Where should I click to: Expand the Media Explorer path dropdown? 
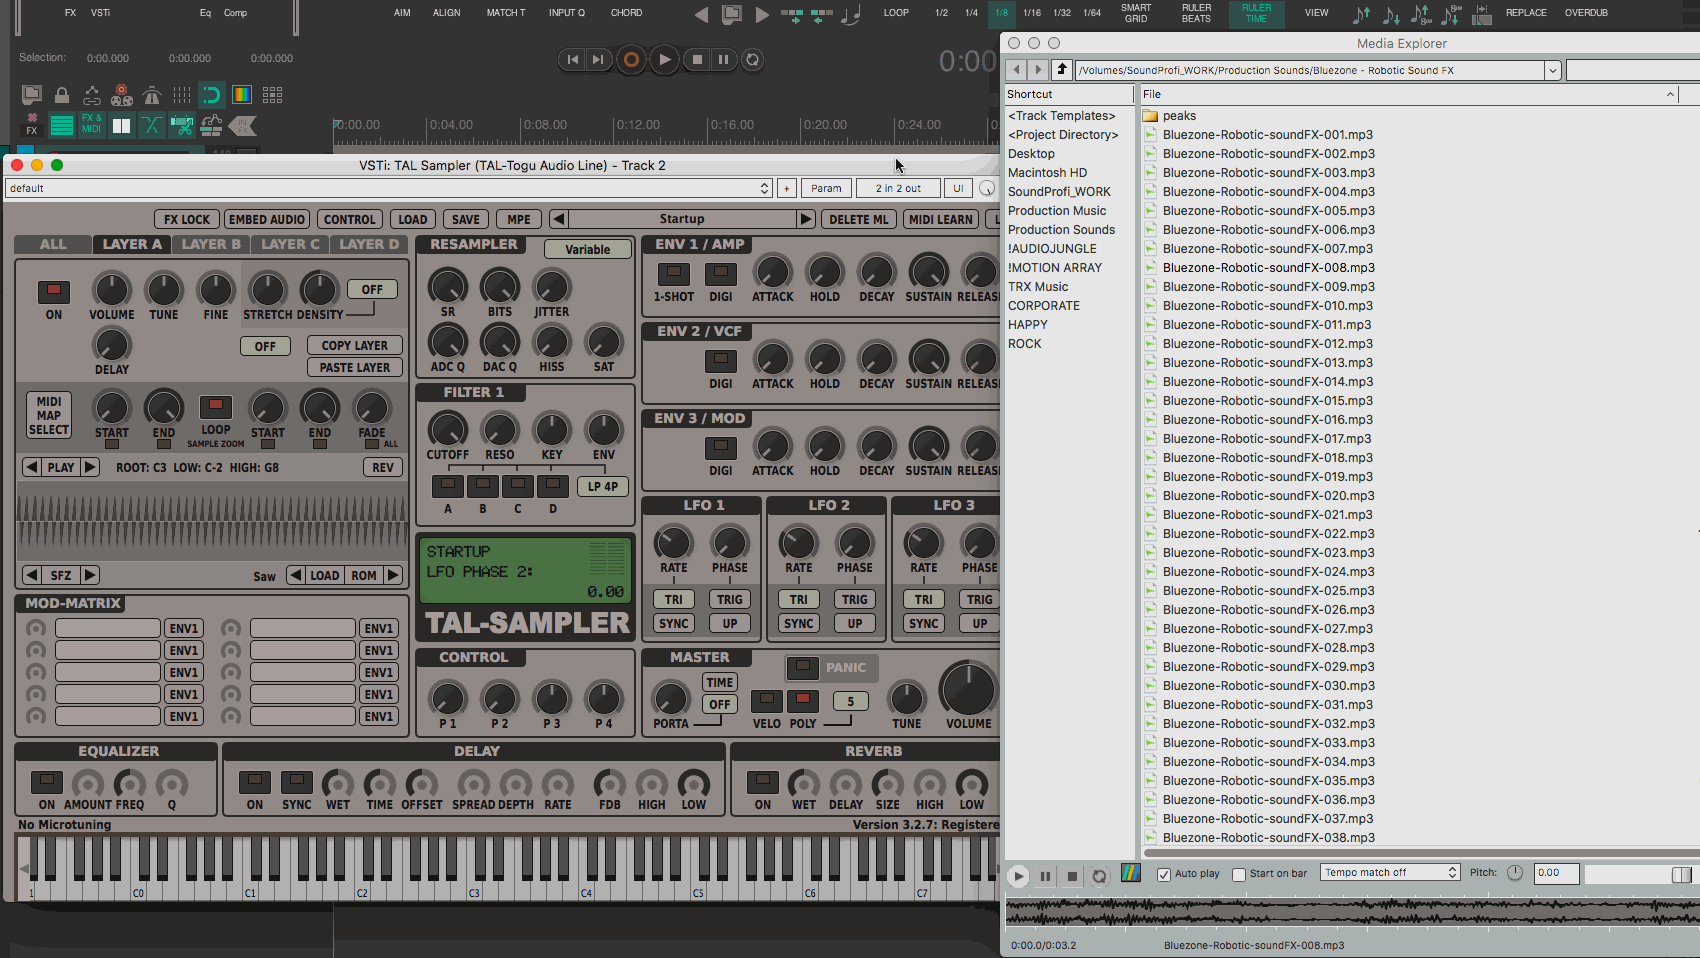pyautogui.click(x=1552, y=70)
